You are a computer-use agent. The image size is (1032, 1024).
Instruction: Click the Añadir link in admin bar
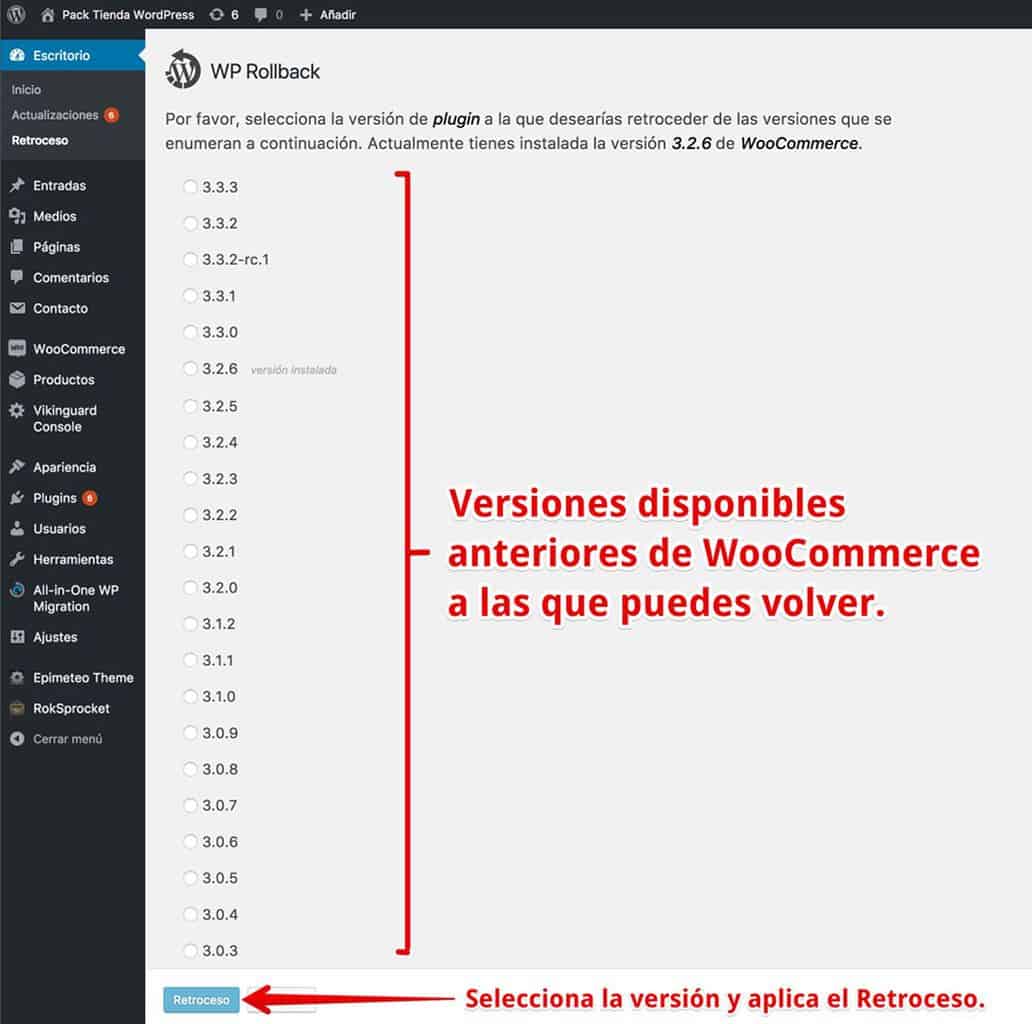click(x=338, y=14)
